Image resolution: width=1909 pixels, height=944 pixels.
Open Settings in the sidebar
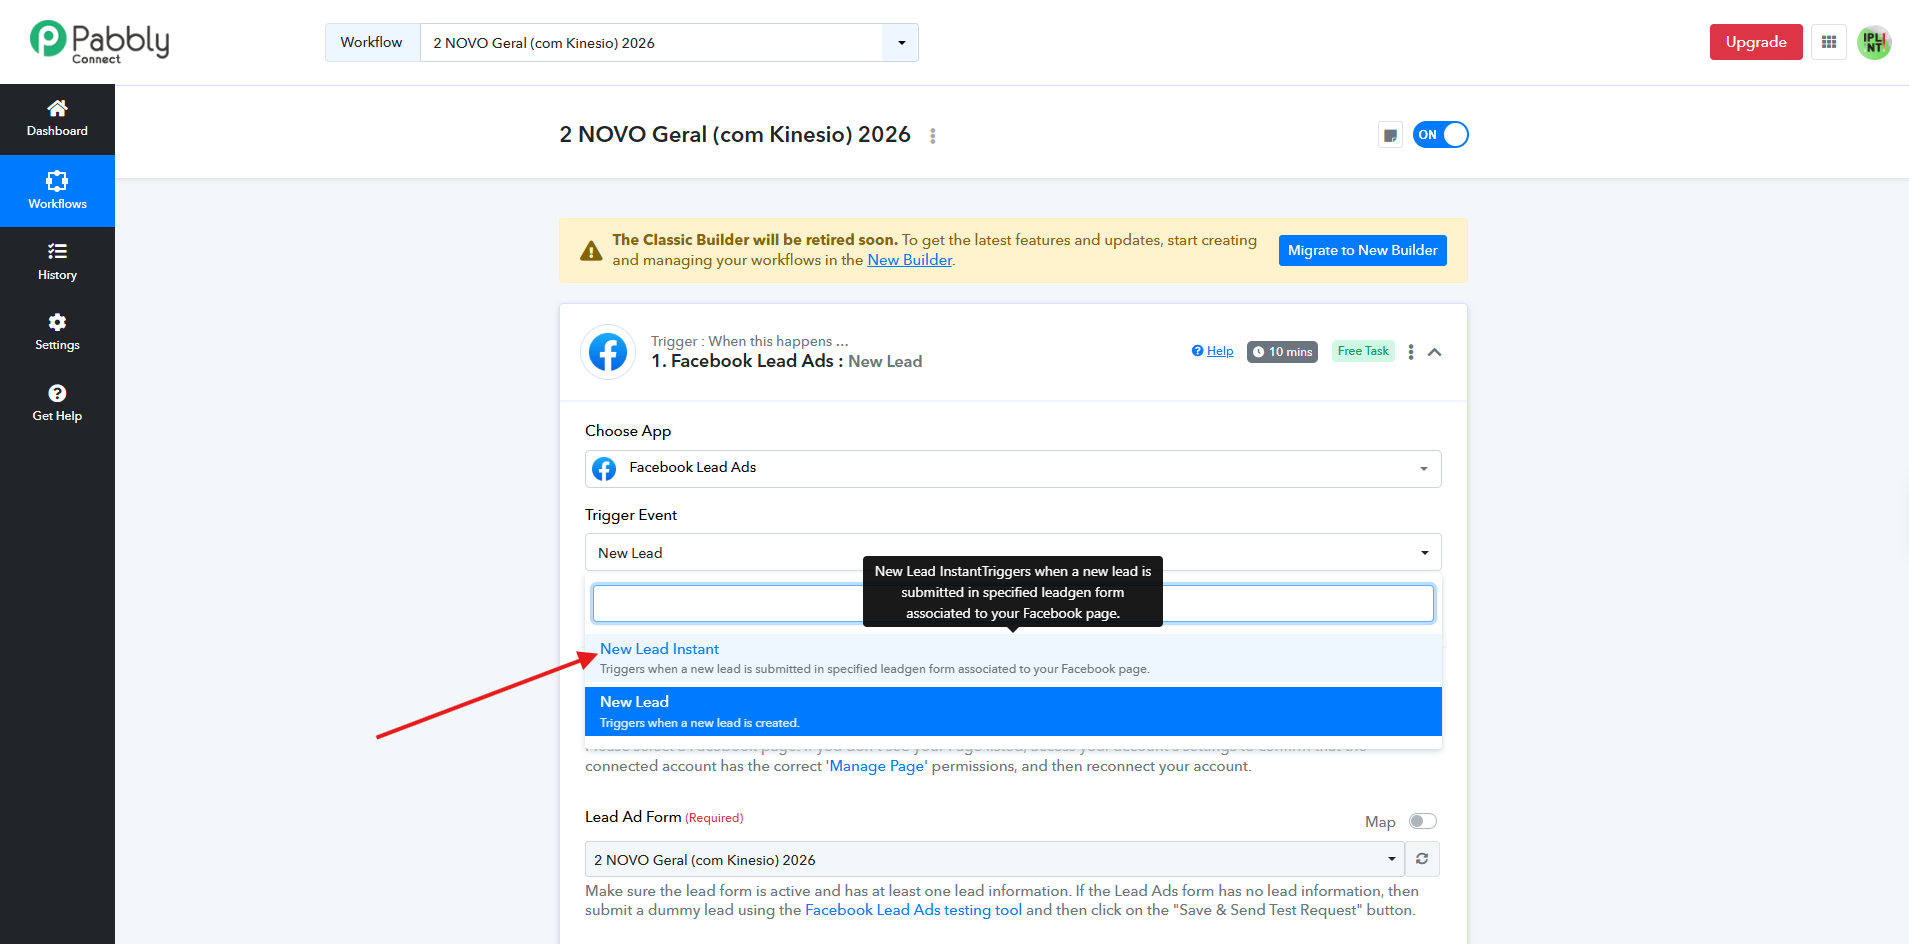click(57, 332)
